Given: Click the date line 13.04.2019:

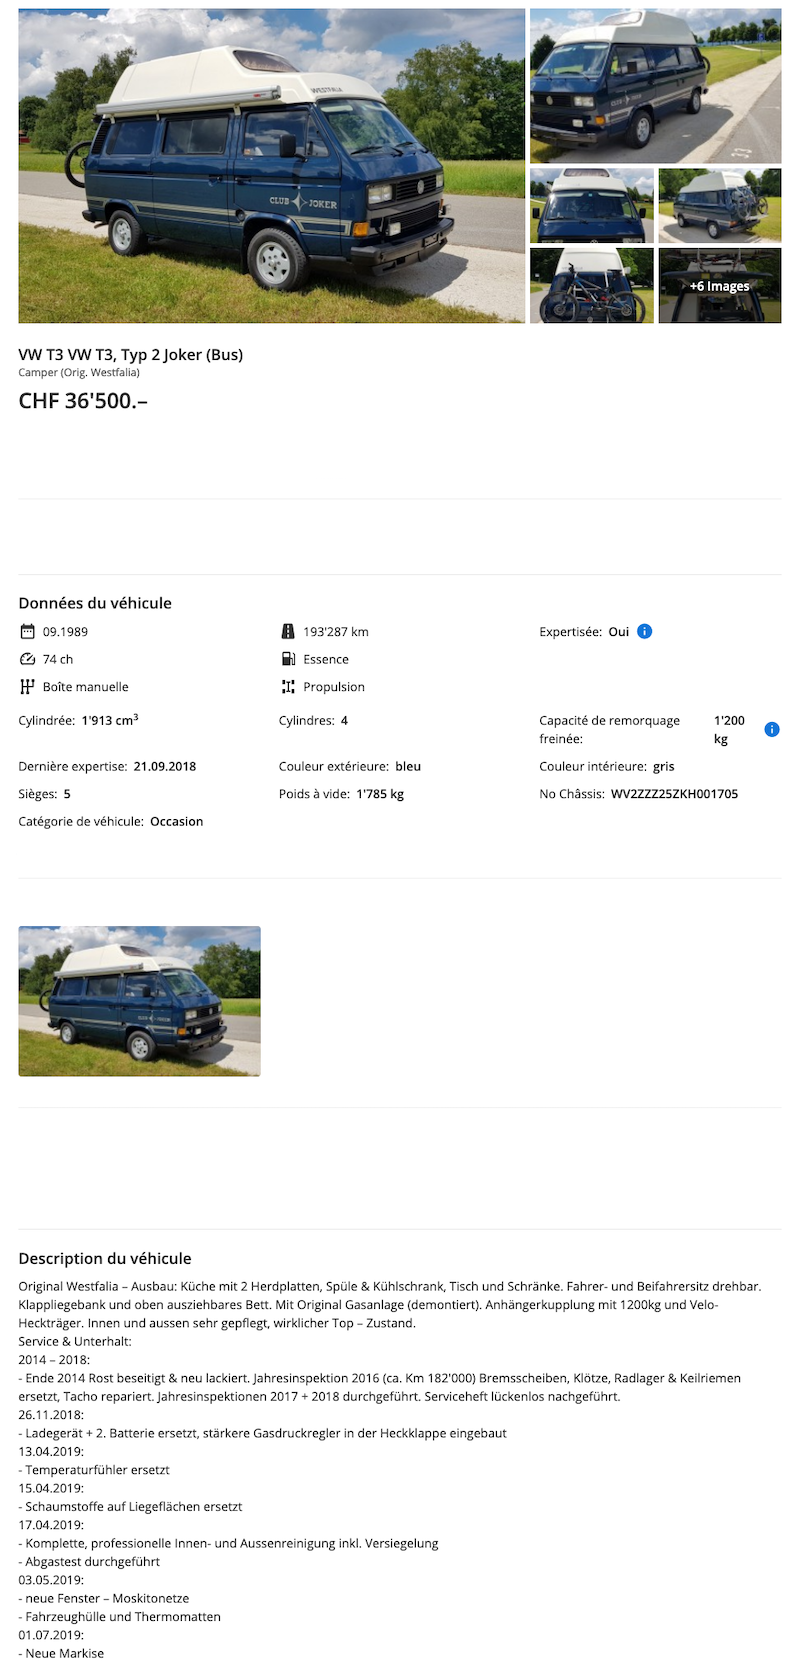Looking at the screenshot, I should coord(51,1451).
